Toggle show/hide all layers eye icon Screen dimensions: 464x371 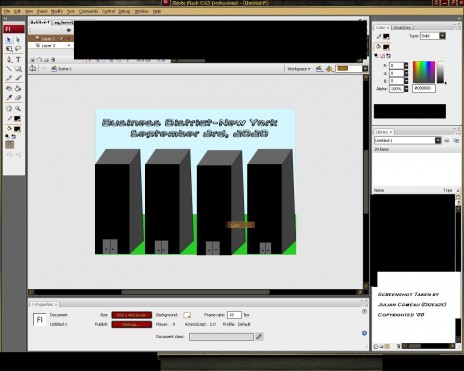(69, 30)
